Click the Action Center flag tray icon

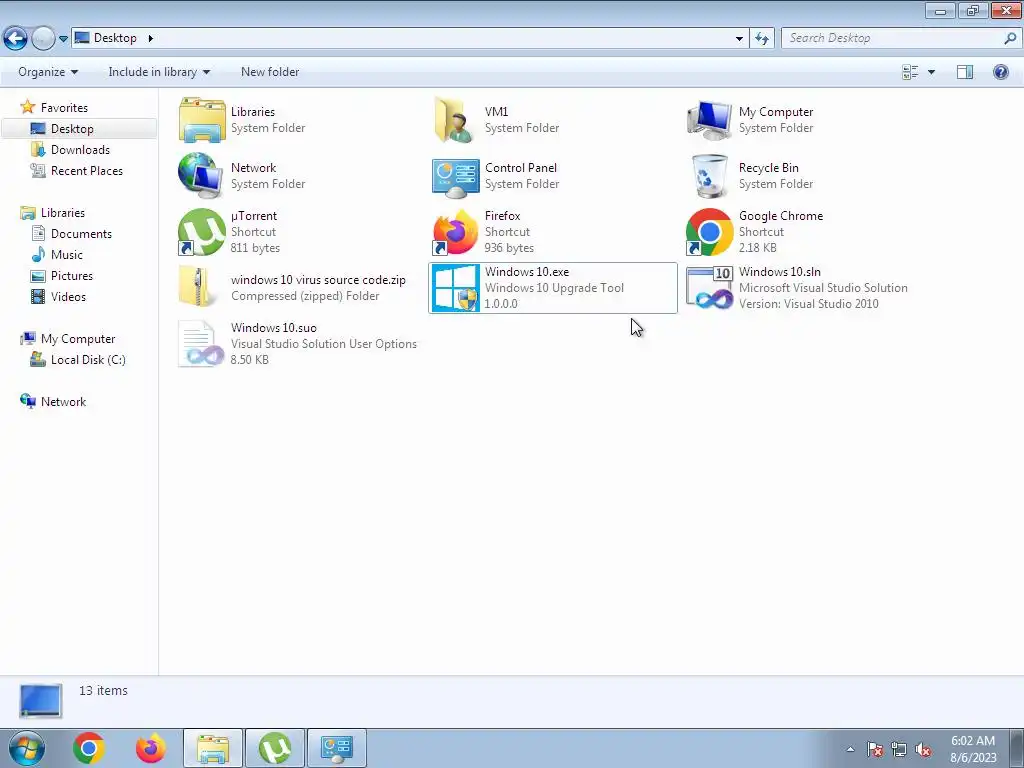874,749
